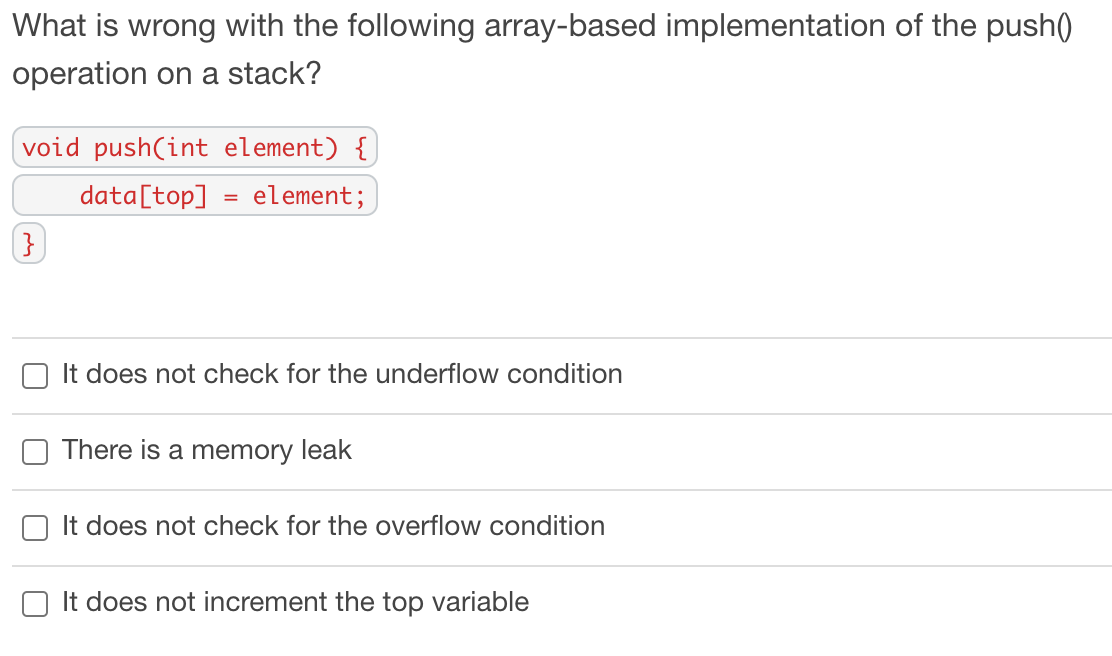Click the 'It does not check for the underflow condition' label
Viewport: 1112px width, 656px height.
click(x=342, y=374)
